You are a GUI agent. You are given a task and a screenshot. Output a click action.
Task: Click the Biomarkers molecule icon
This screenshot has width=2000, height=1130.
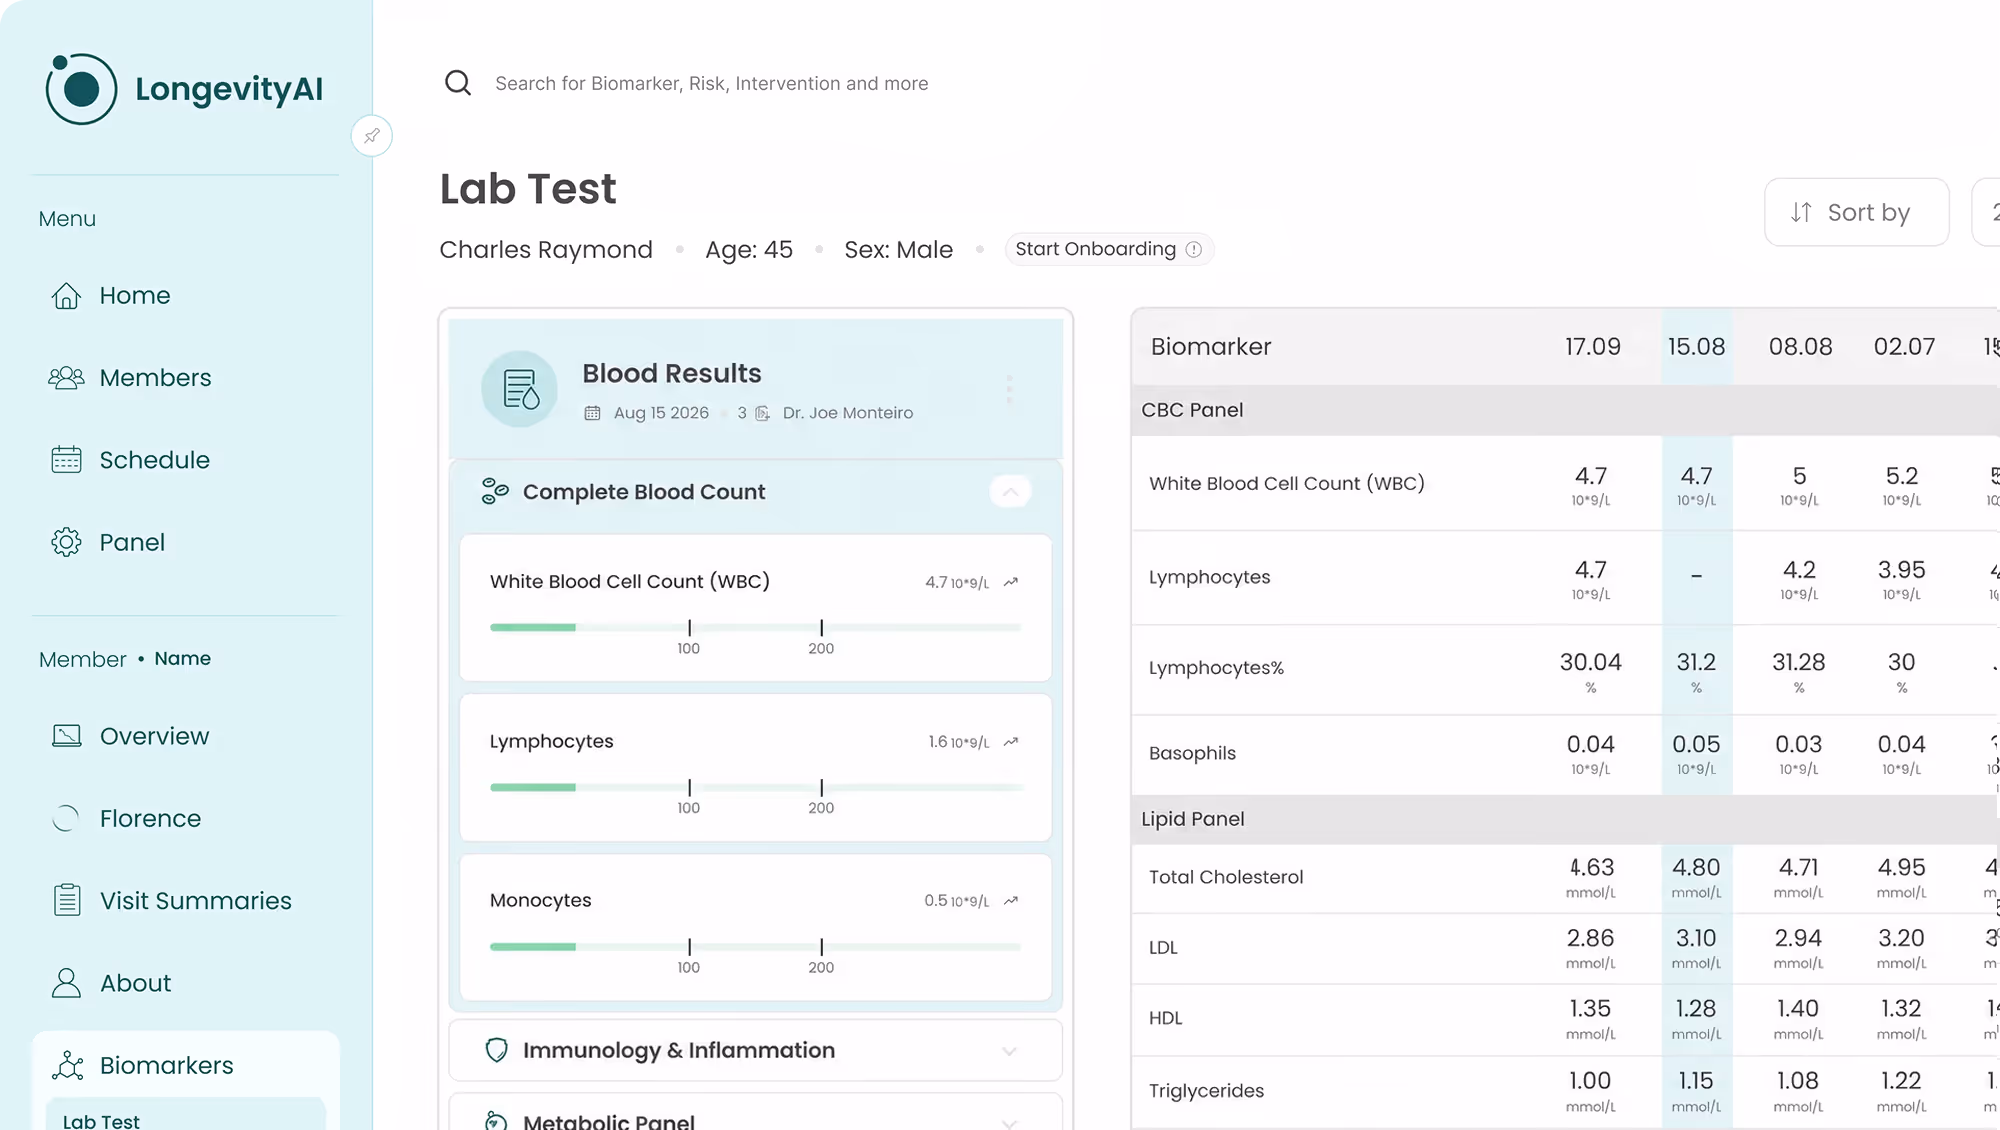[x=67, y=1065]
